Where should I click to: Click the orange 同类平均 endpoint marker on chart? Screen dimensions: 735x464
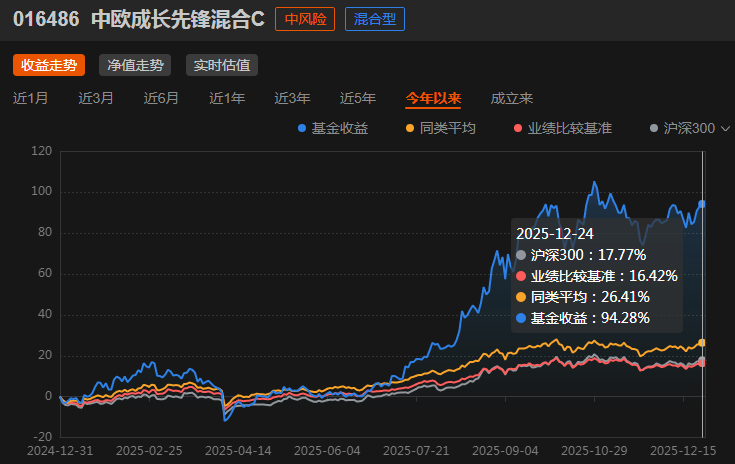coord(702,343)
